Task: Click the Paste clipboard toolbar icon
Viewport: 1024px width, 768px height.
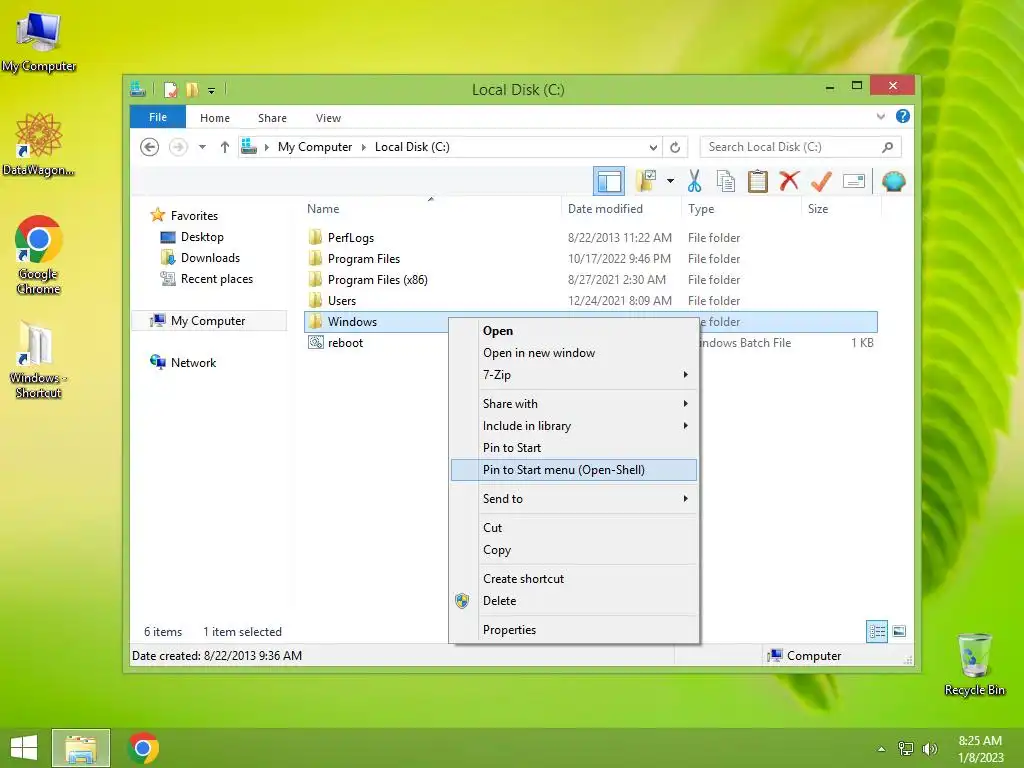Action: coord(758,181)
